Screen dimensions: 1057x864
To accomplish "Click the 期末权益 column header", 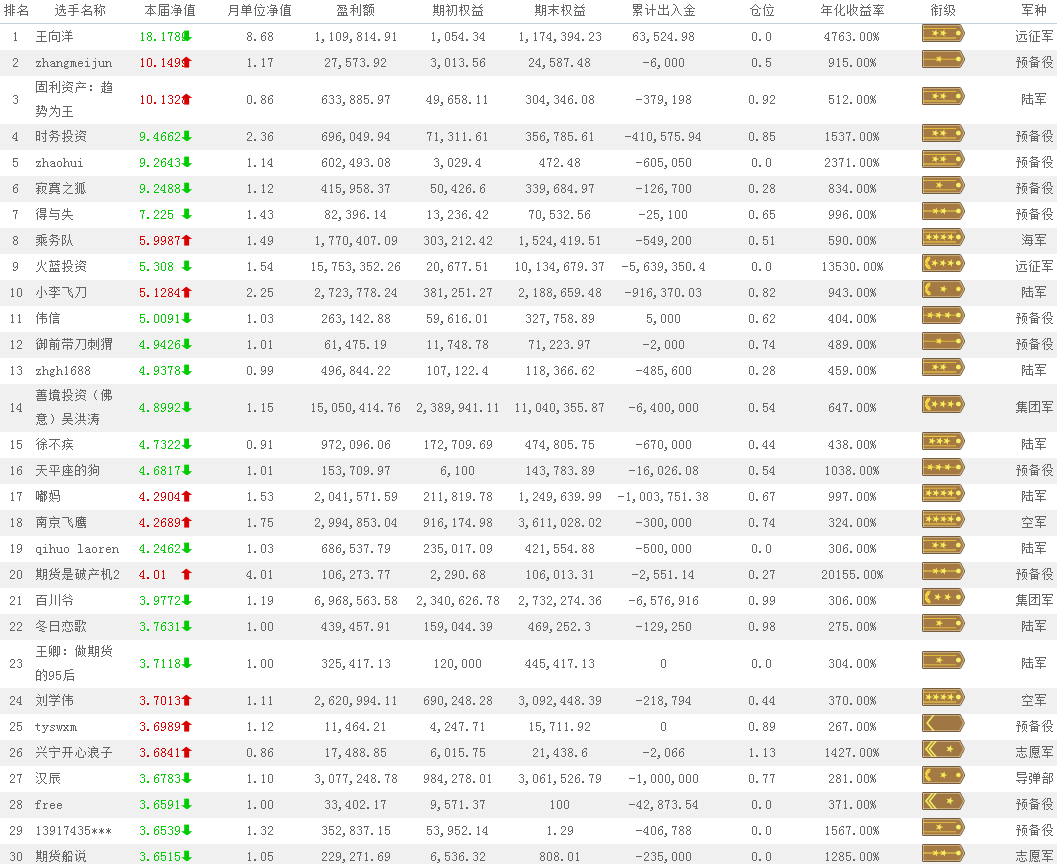I will pyautogui.click(x=560, y=11).
